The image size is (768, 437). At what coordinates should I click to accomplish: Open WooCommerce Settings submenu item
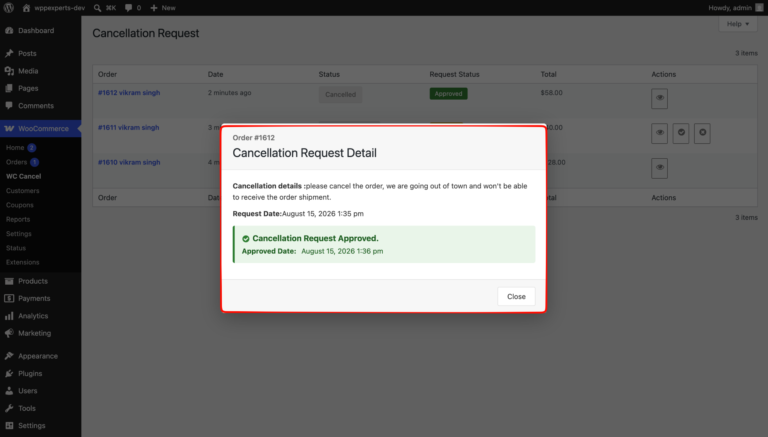[x=19, y=234]
